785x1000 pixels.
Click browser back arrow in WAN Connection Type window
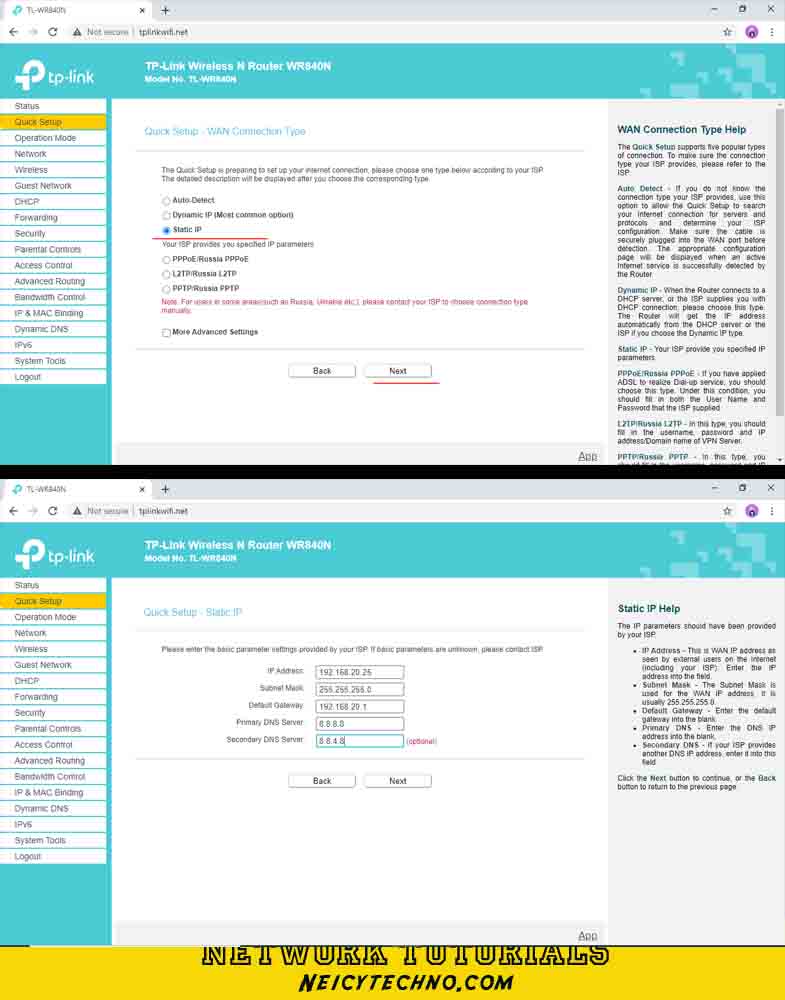point(13,32)
